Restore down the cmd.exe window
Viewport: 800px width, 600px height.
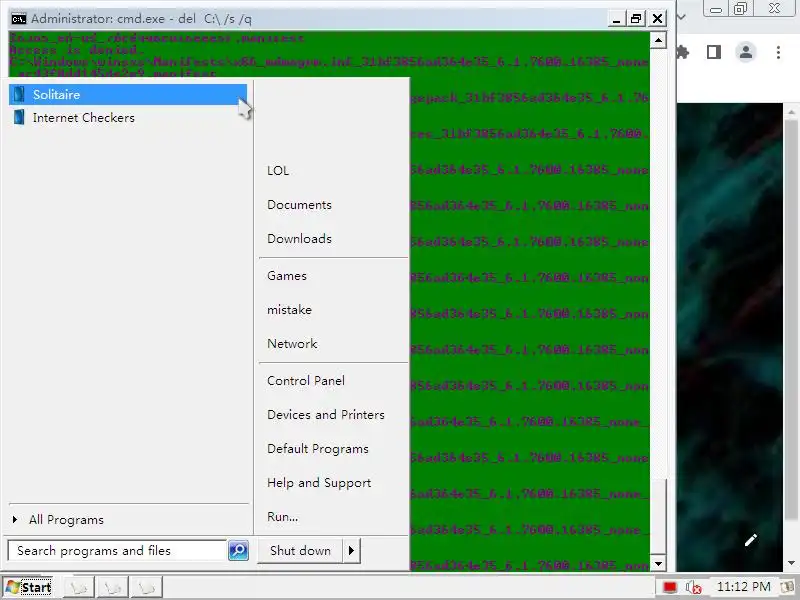(636, 19)
